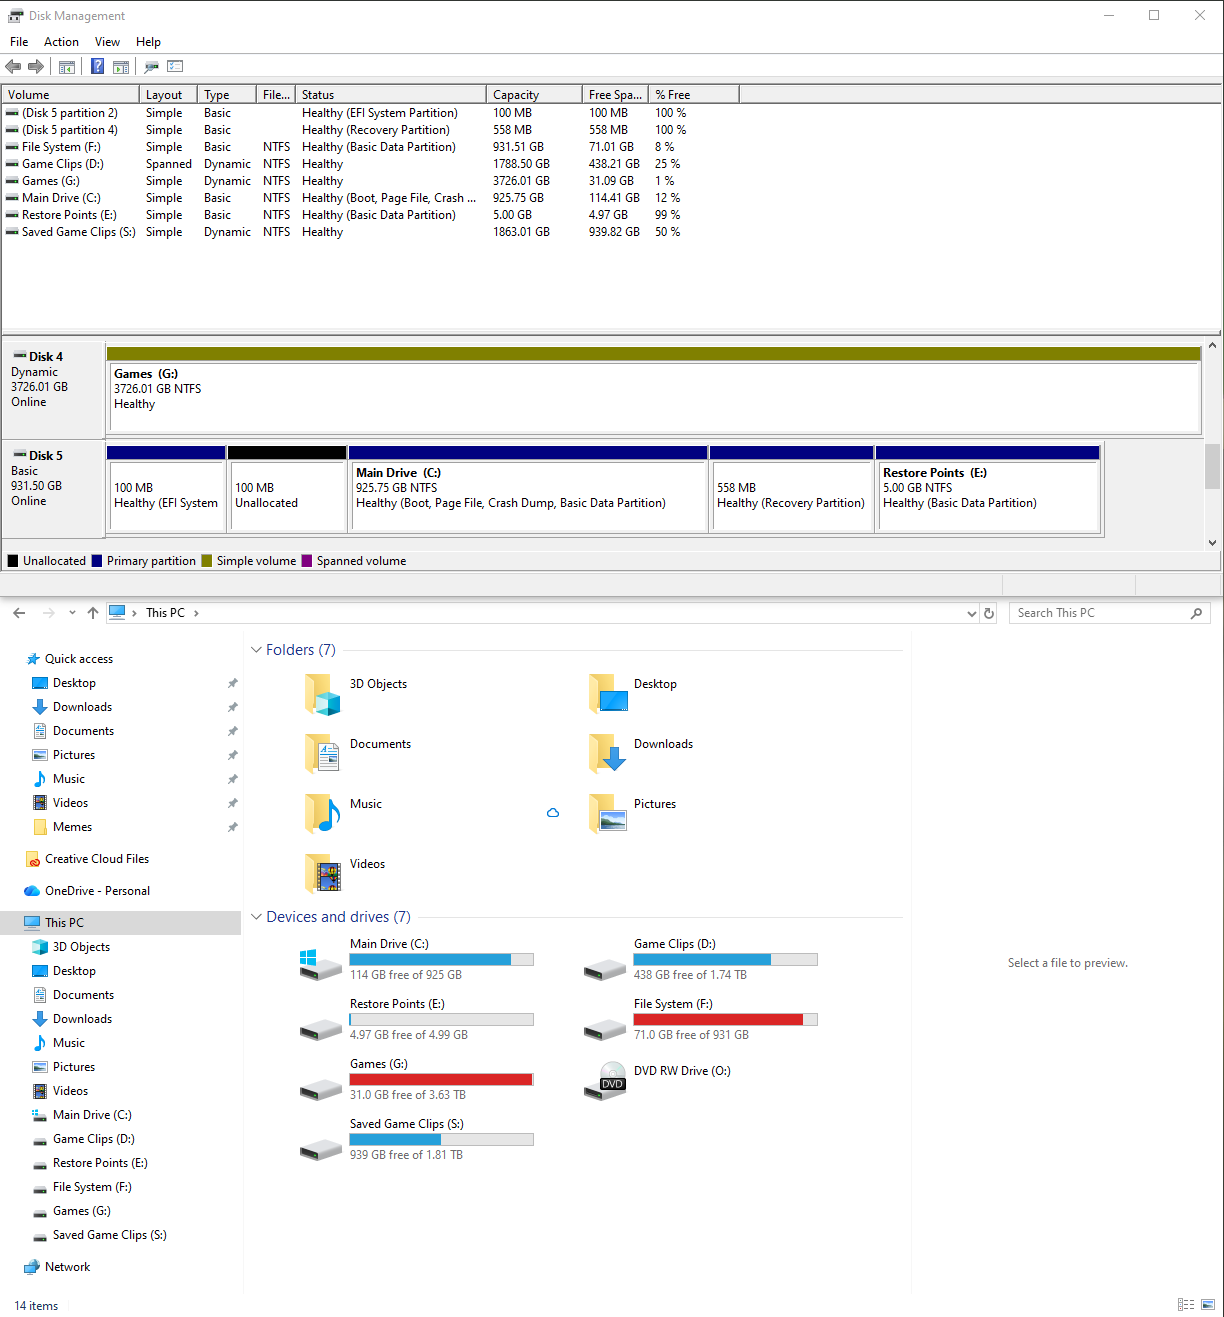Switch to large icons view in status bar
The height and width of the screenshot is (1317, 1224).
(x=1208, y=1305)
